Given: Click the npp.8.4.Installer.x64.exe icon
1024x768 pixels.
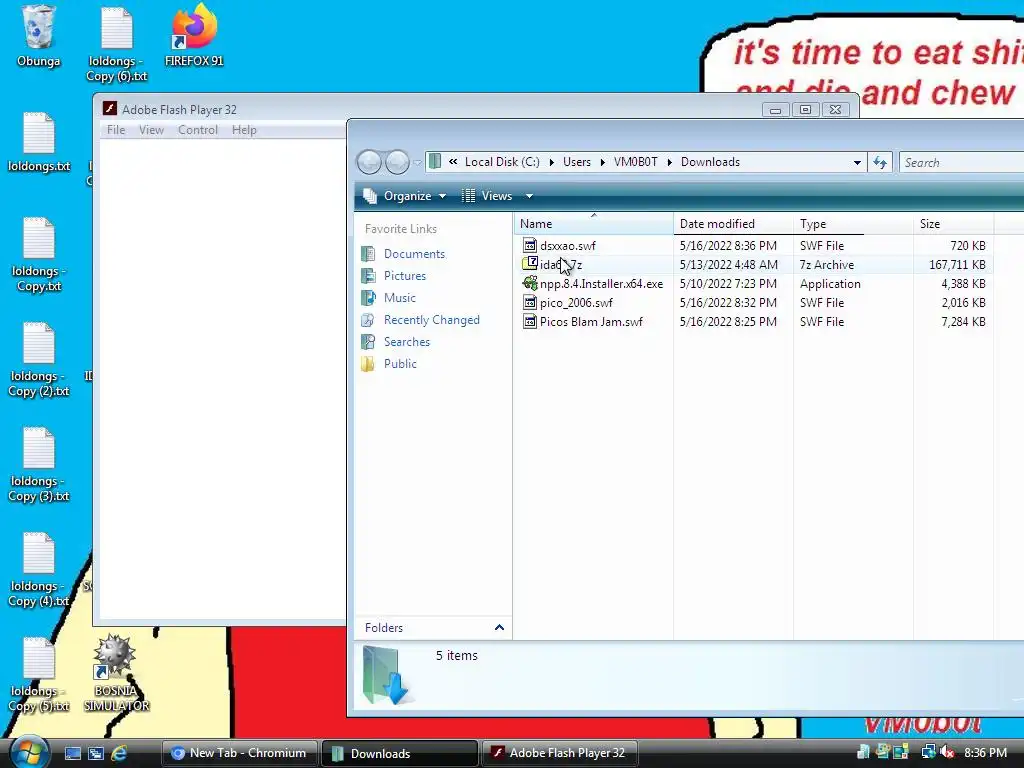Looking at the screenshot, I should click(530, 283).
